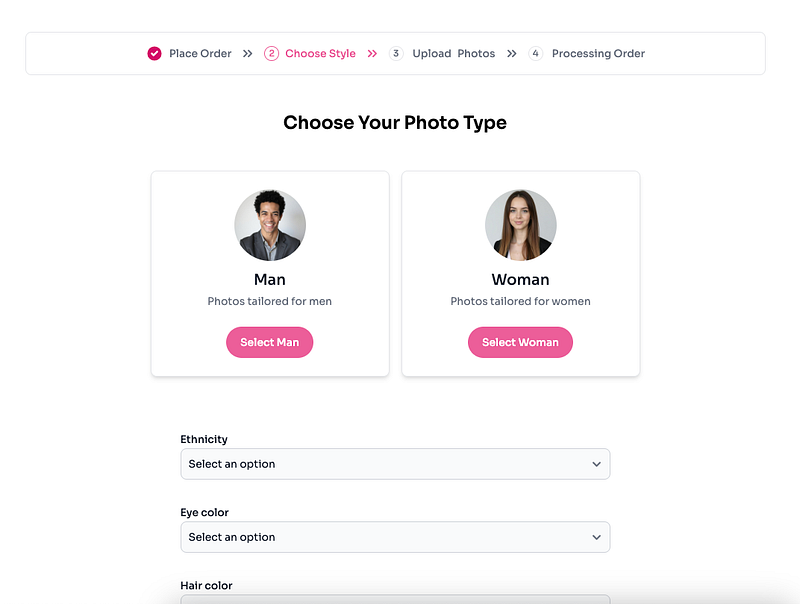Click the circled number 2 step icon
800x604 pixels.
(x=271, y=54)
